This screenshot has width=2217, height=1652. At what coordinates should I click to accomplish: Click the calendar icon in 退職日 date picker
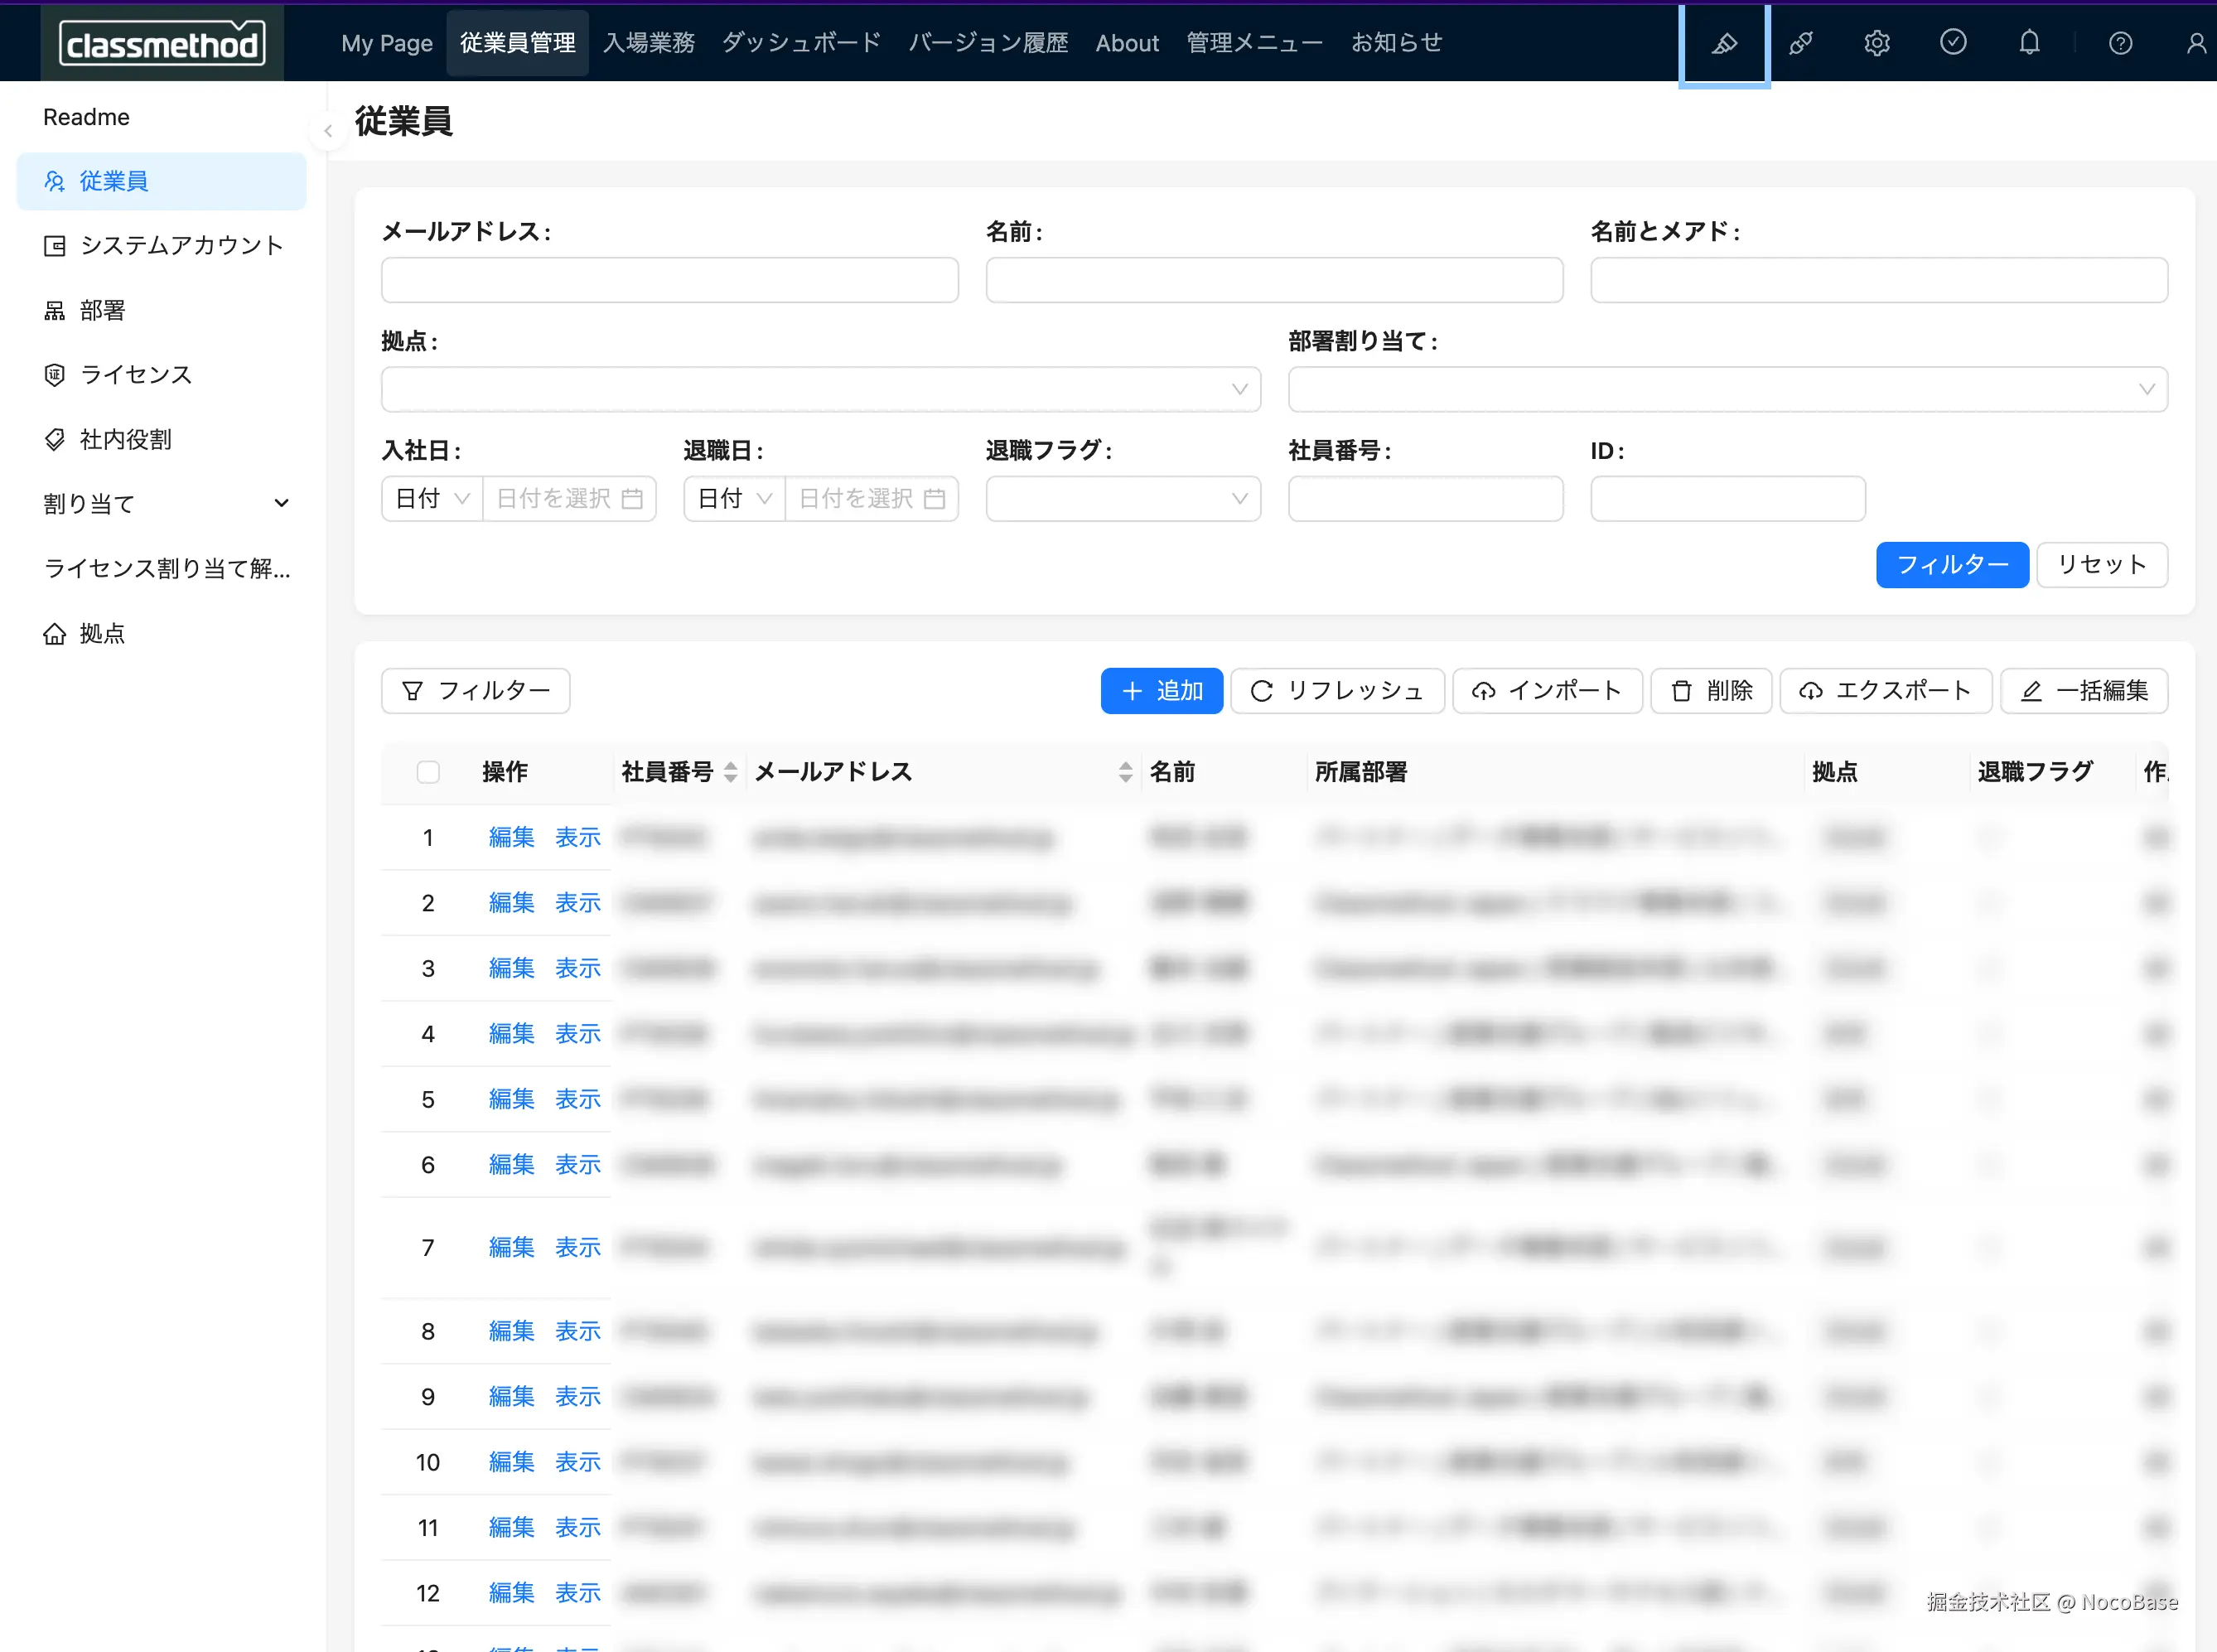tap(934, 499)
